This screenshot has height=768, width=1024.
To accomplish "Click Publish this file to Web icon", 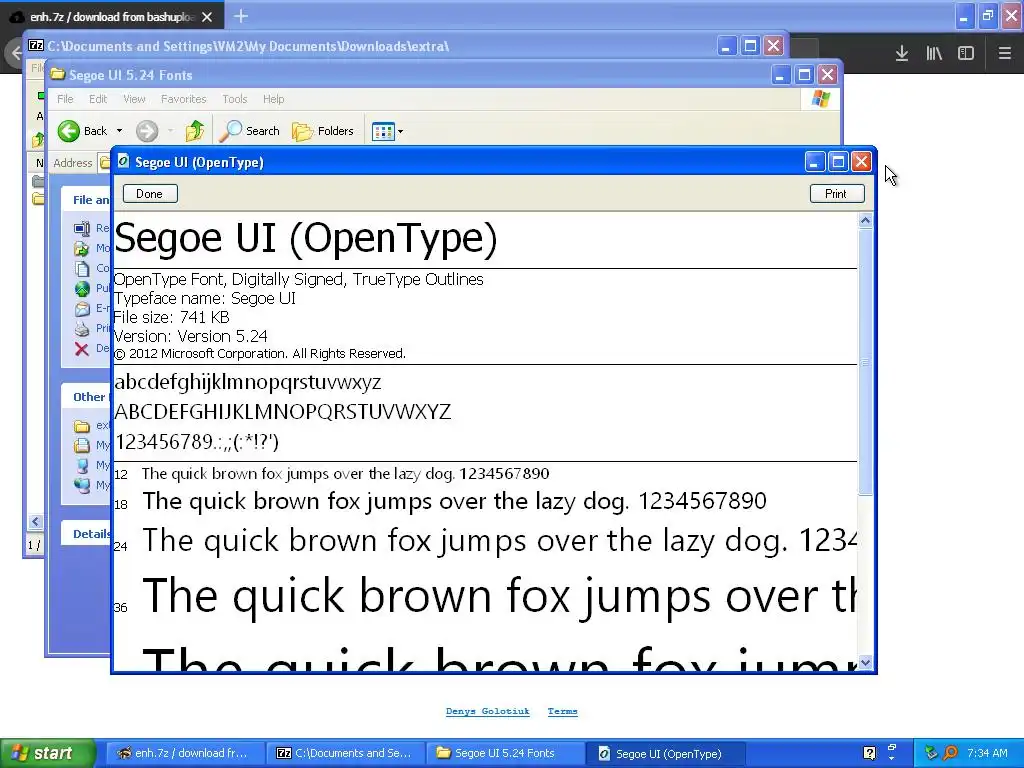I will (x=82, y=288).
